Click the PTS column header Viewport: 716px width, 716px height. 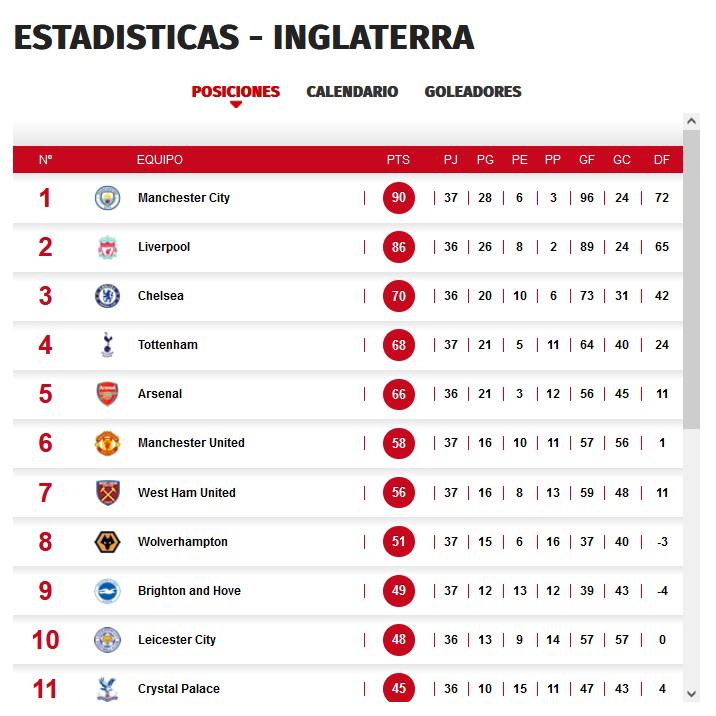(398, 160)
